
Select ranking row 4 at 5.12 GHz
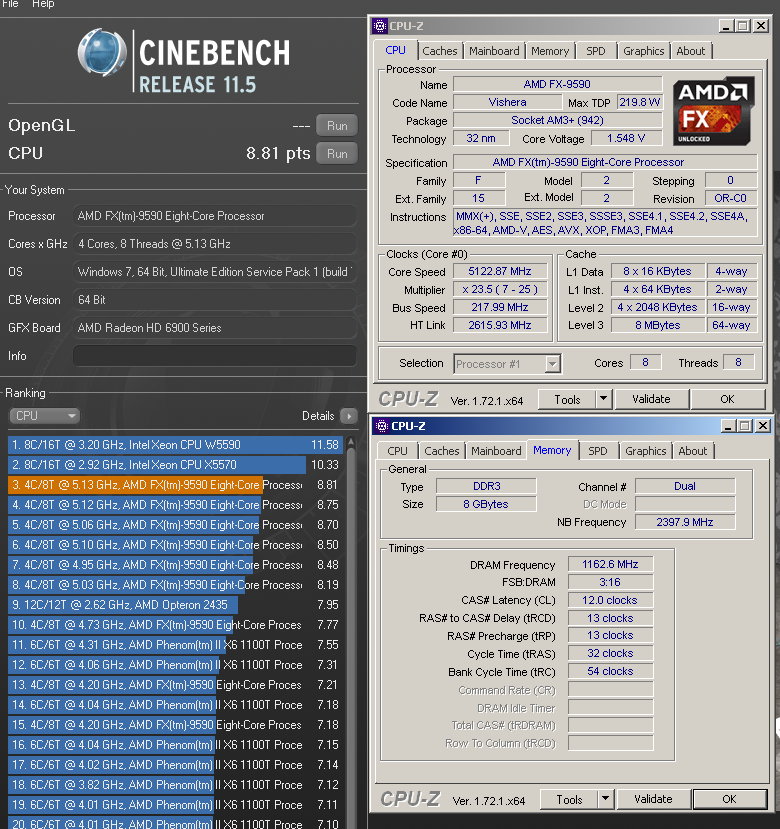tap(175, 505)
